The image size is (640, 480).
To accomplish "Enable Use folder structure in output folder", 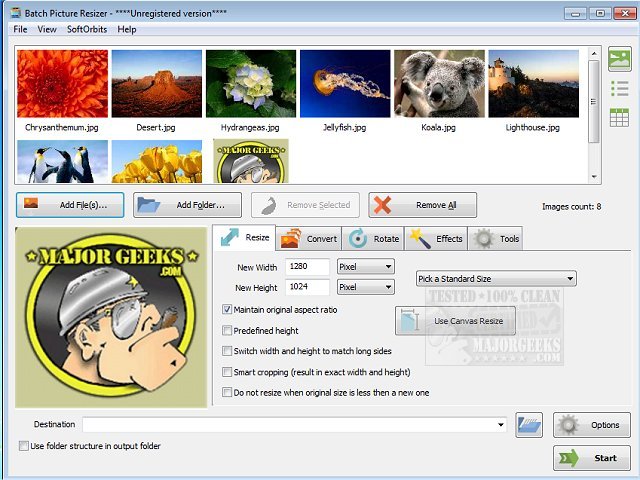I will 24,446.
